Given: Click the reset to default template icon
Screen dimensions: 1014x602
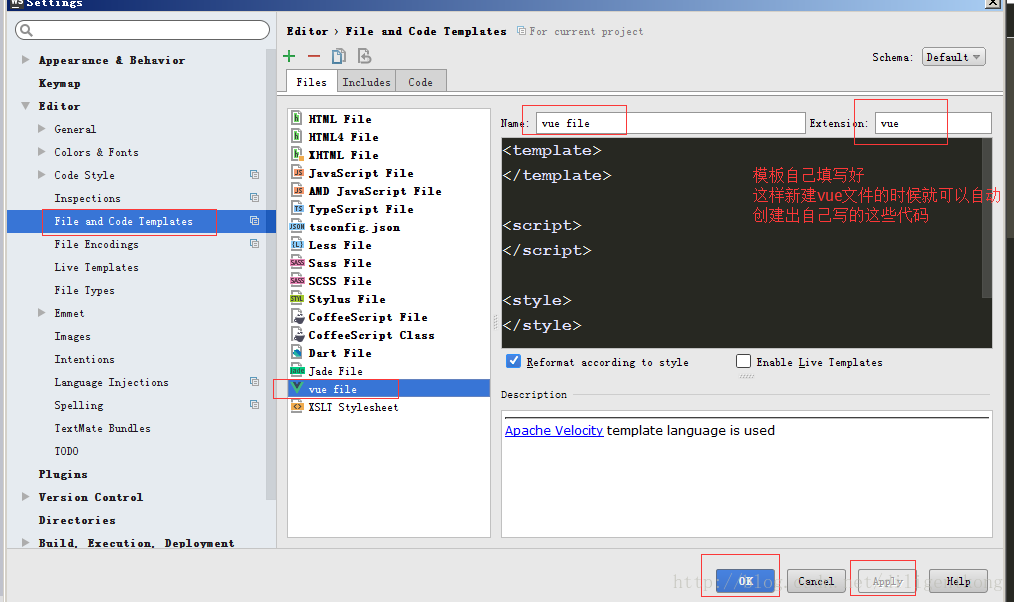Looking at the screenshot, I should click(x=364, y=56).
